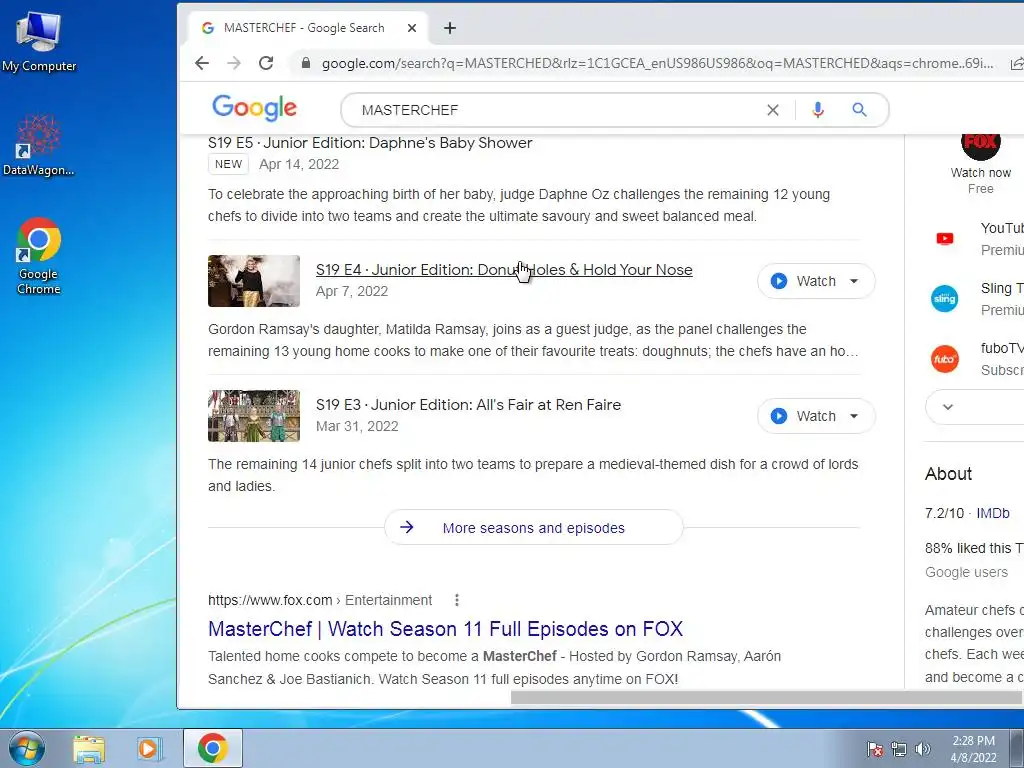The width and height of the screenshot is (1024, 768).
Task: Click the horizontal scrollbar of the page
Action: click(767, 697)
